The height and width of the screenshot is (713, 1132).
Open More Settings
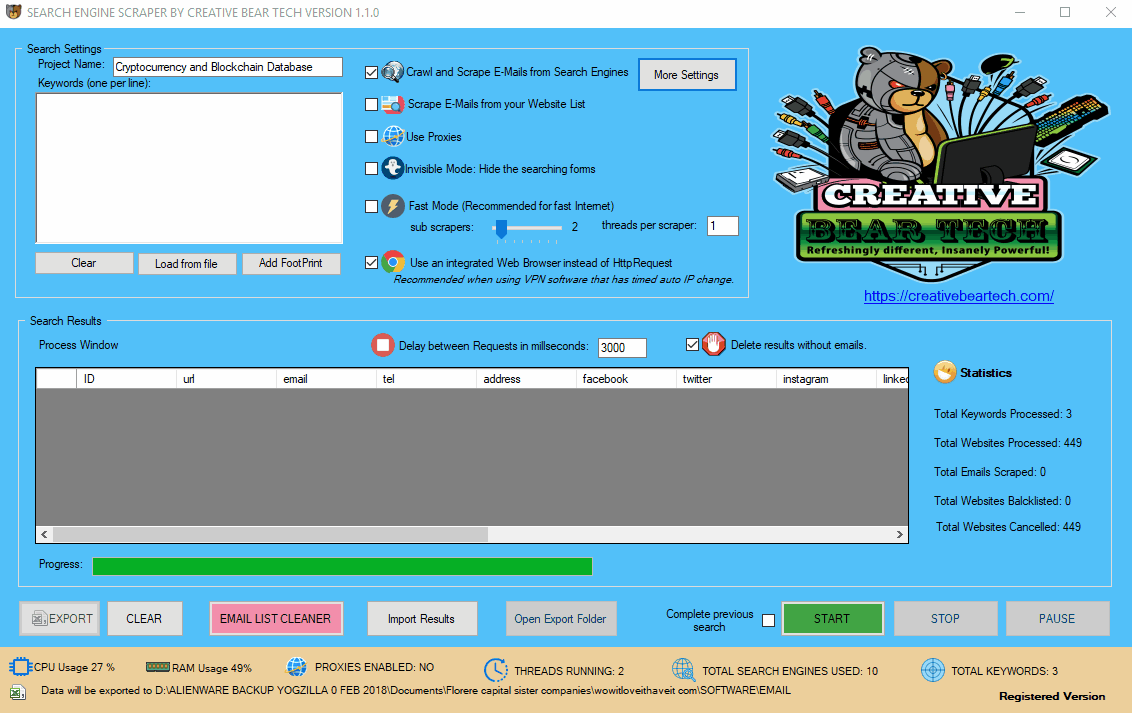(687, 74)
